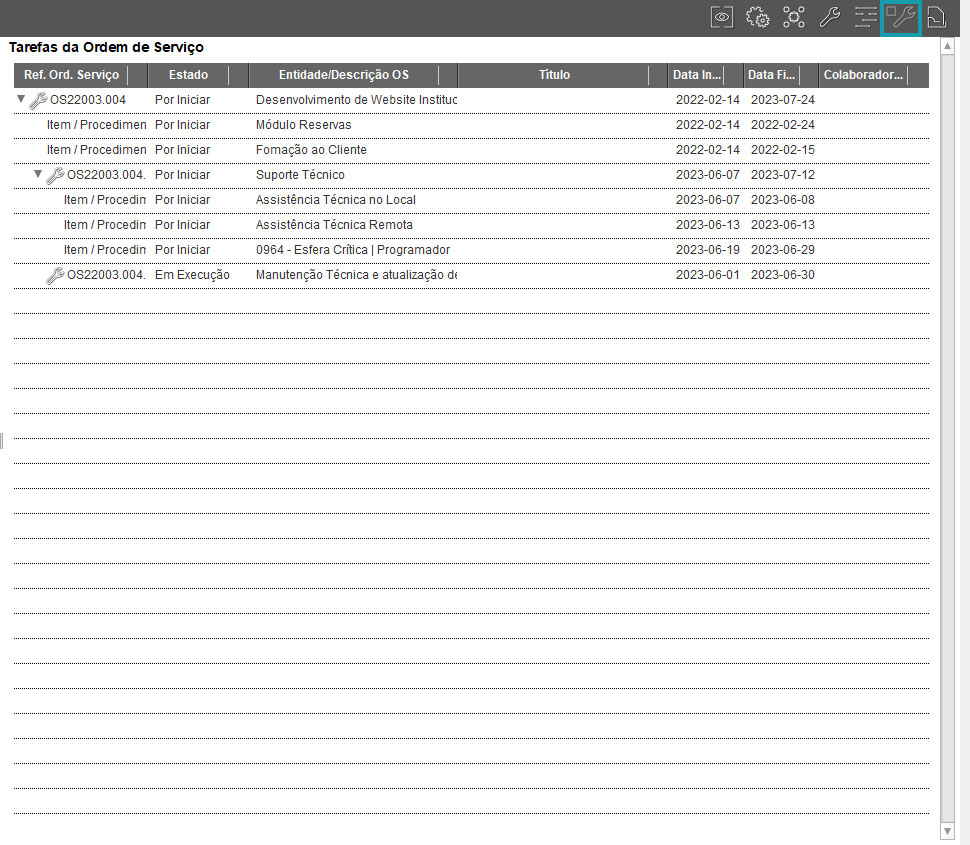Sort by Ref. Ord. Serviço column header
The width and height of the screenshot is (970, 845).
tap(71, 75)
